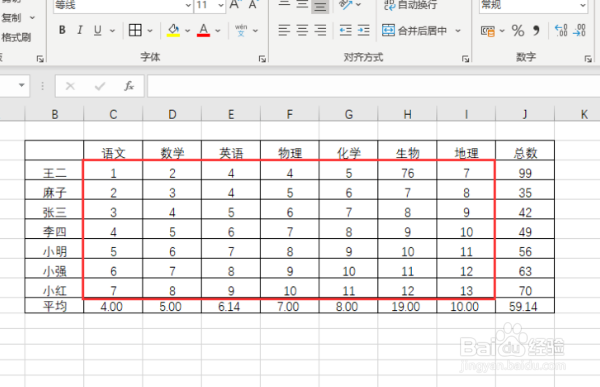This screenshot has height=387, width=600.
Task: Apply comma thousands separator style
Action: [536, 31]
